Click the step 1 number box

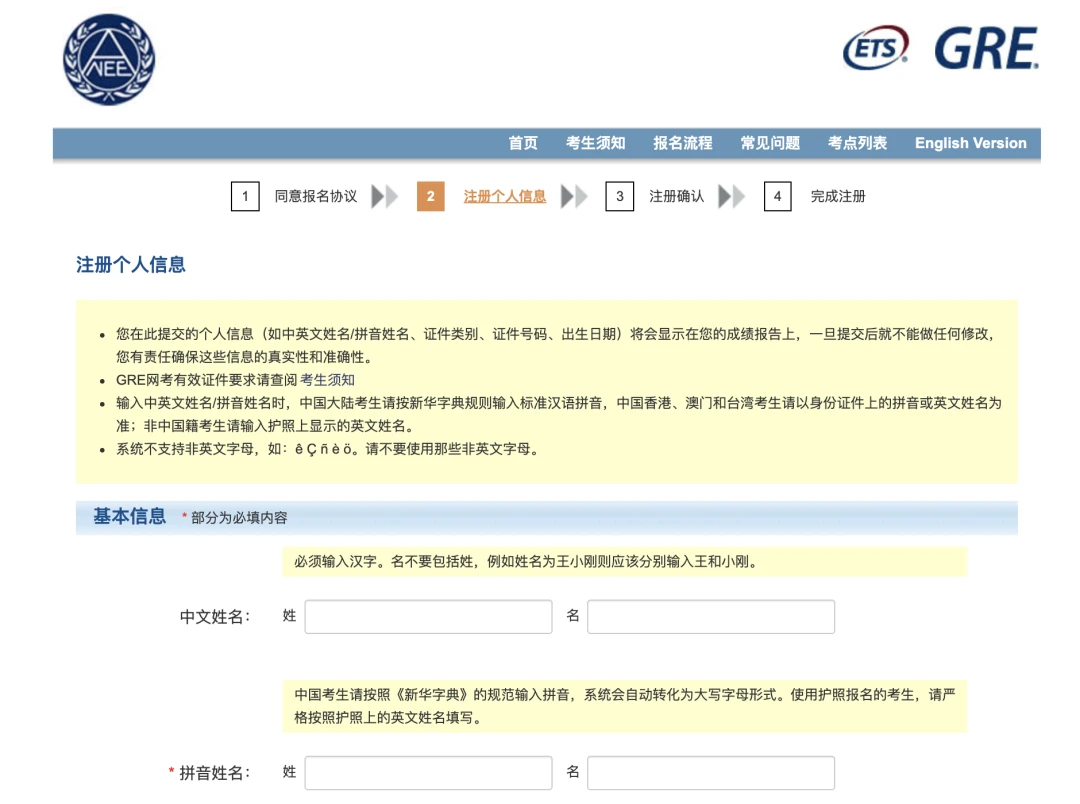245,196
